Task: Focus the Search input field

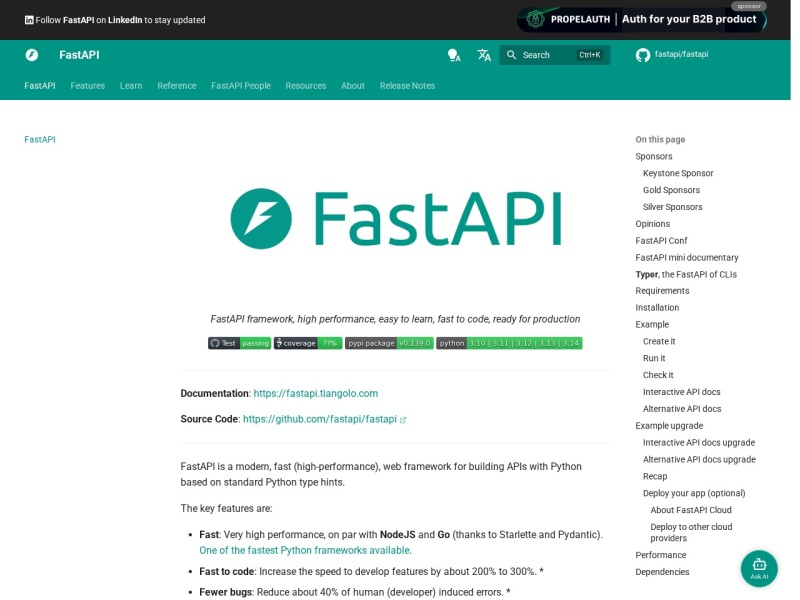Action: tap(555, 55)
